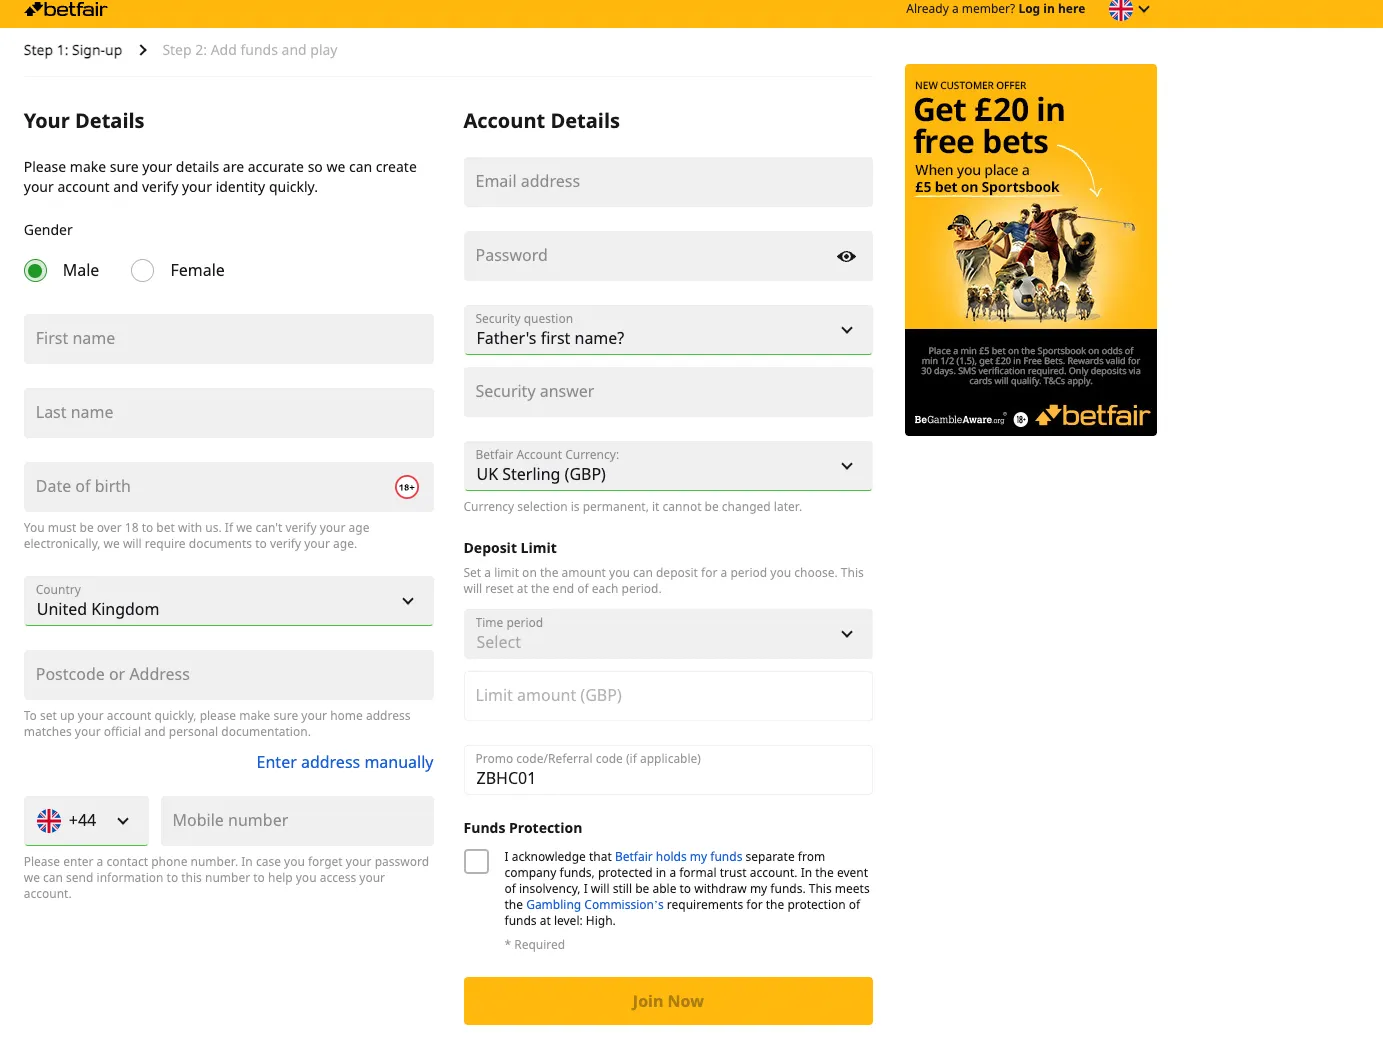The width and height of the screenshot is (1383, 1038).
Task: Open the Security question dropdown
Action: tap(668, 330)
